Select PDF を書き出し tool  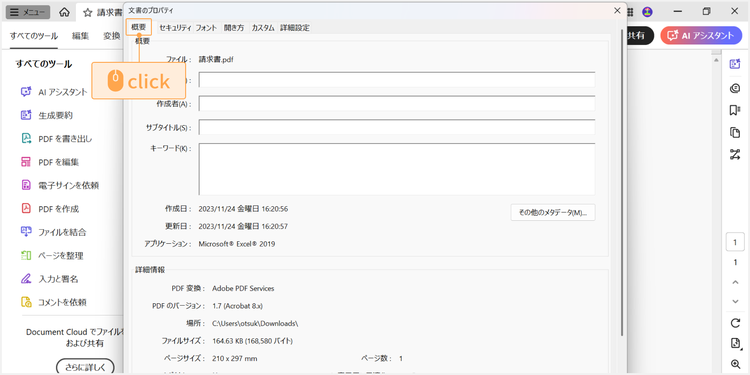56,139
